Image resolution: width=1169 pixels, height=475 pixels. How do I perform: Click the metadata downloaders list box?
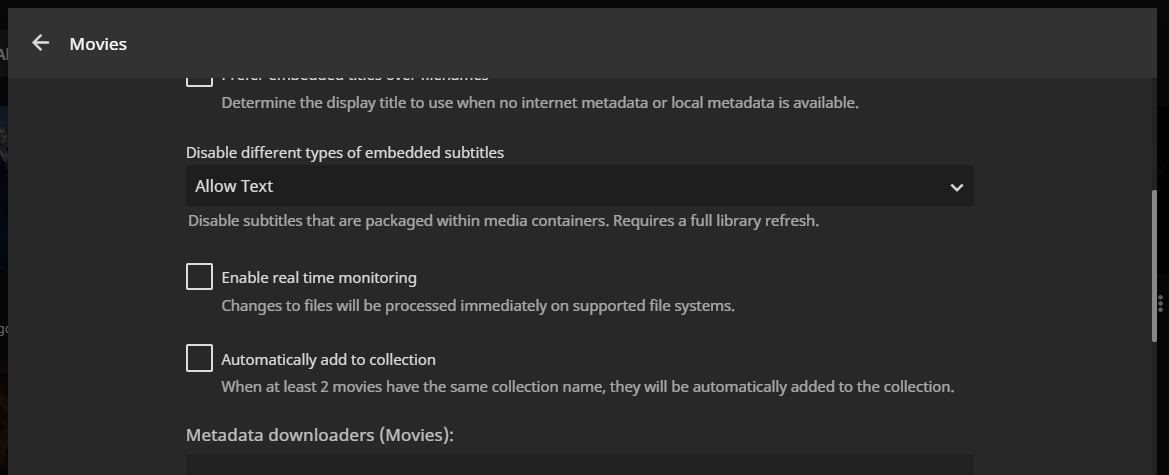(x=579, y=465)
